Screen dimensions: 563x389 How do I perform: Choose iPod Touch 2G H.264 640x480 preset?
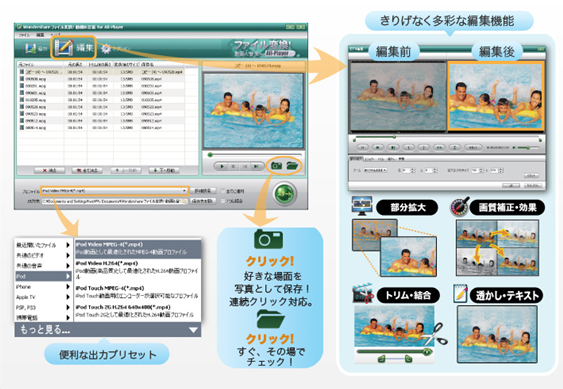coord(138,311)
